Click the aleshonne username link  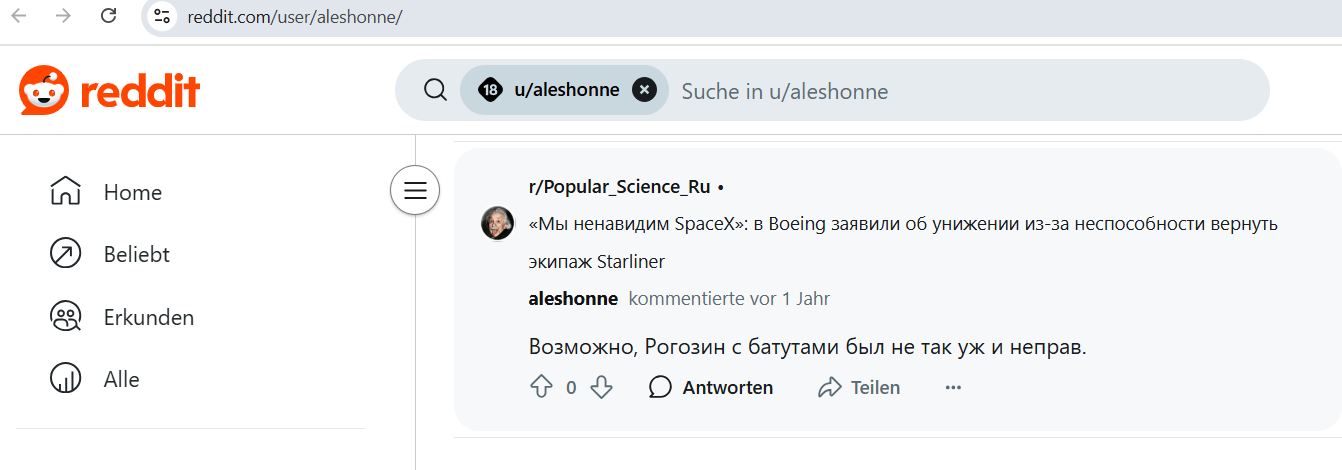coord(573,298)
